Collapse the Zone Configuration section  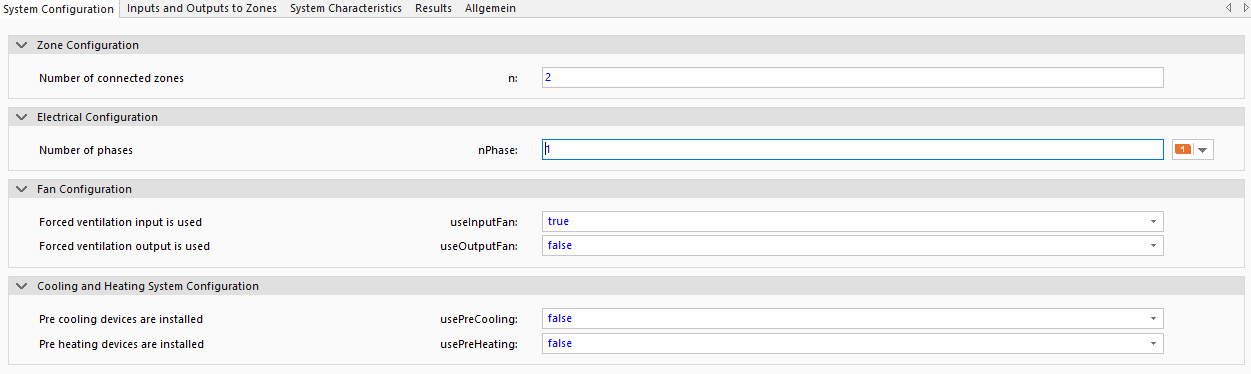[x=22, y=45]
